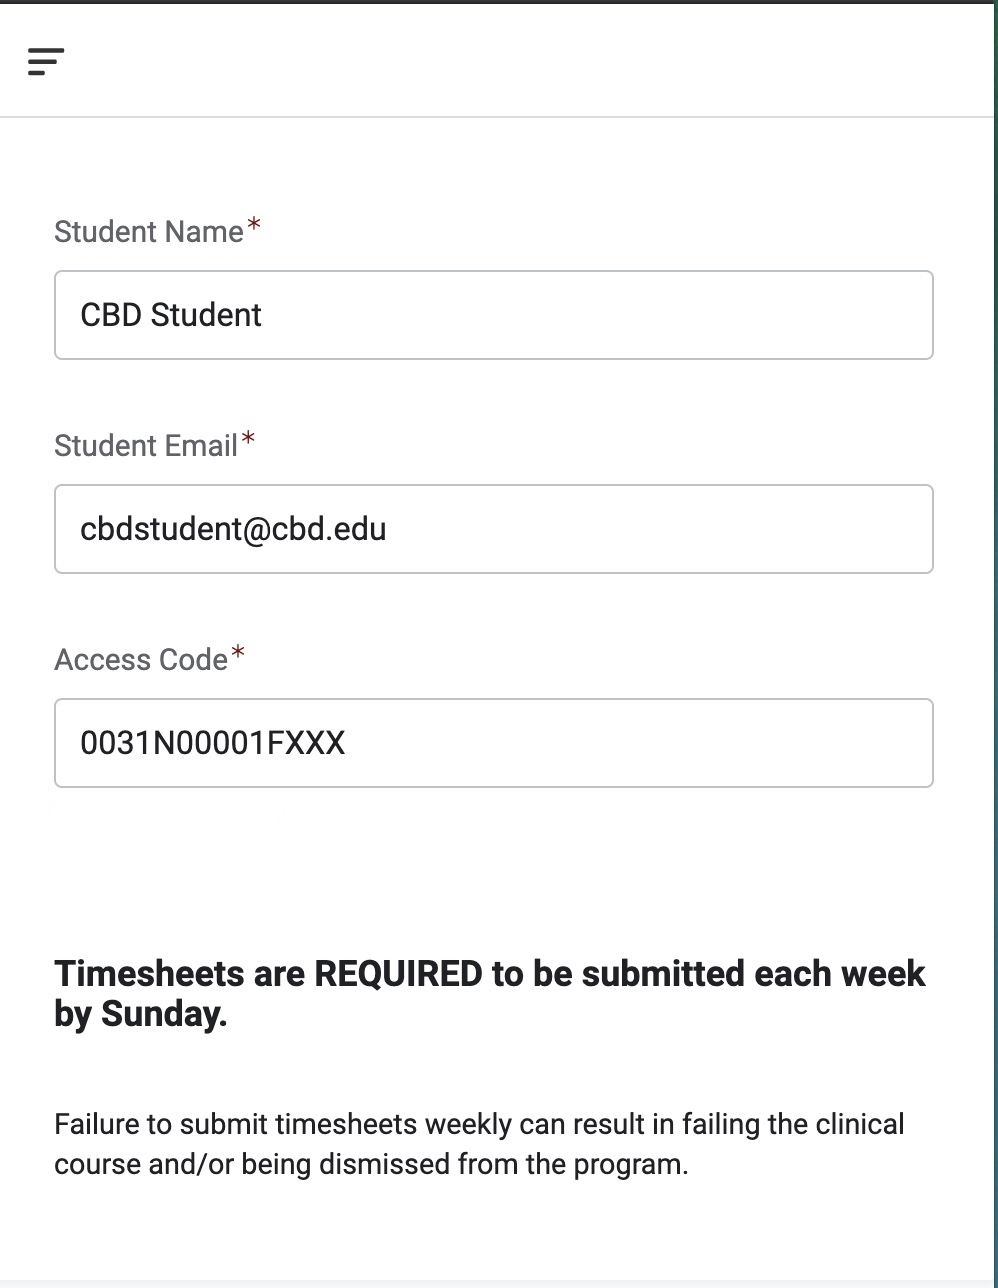Click the required asterisk beside Student Name
Image resolution: width=998 pixels, height=1288 pixels.
click(254, 227)
